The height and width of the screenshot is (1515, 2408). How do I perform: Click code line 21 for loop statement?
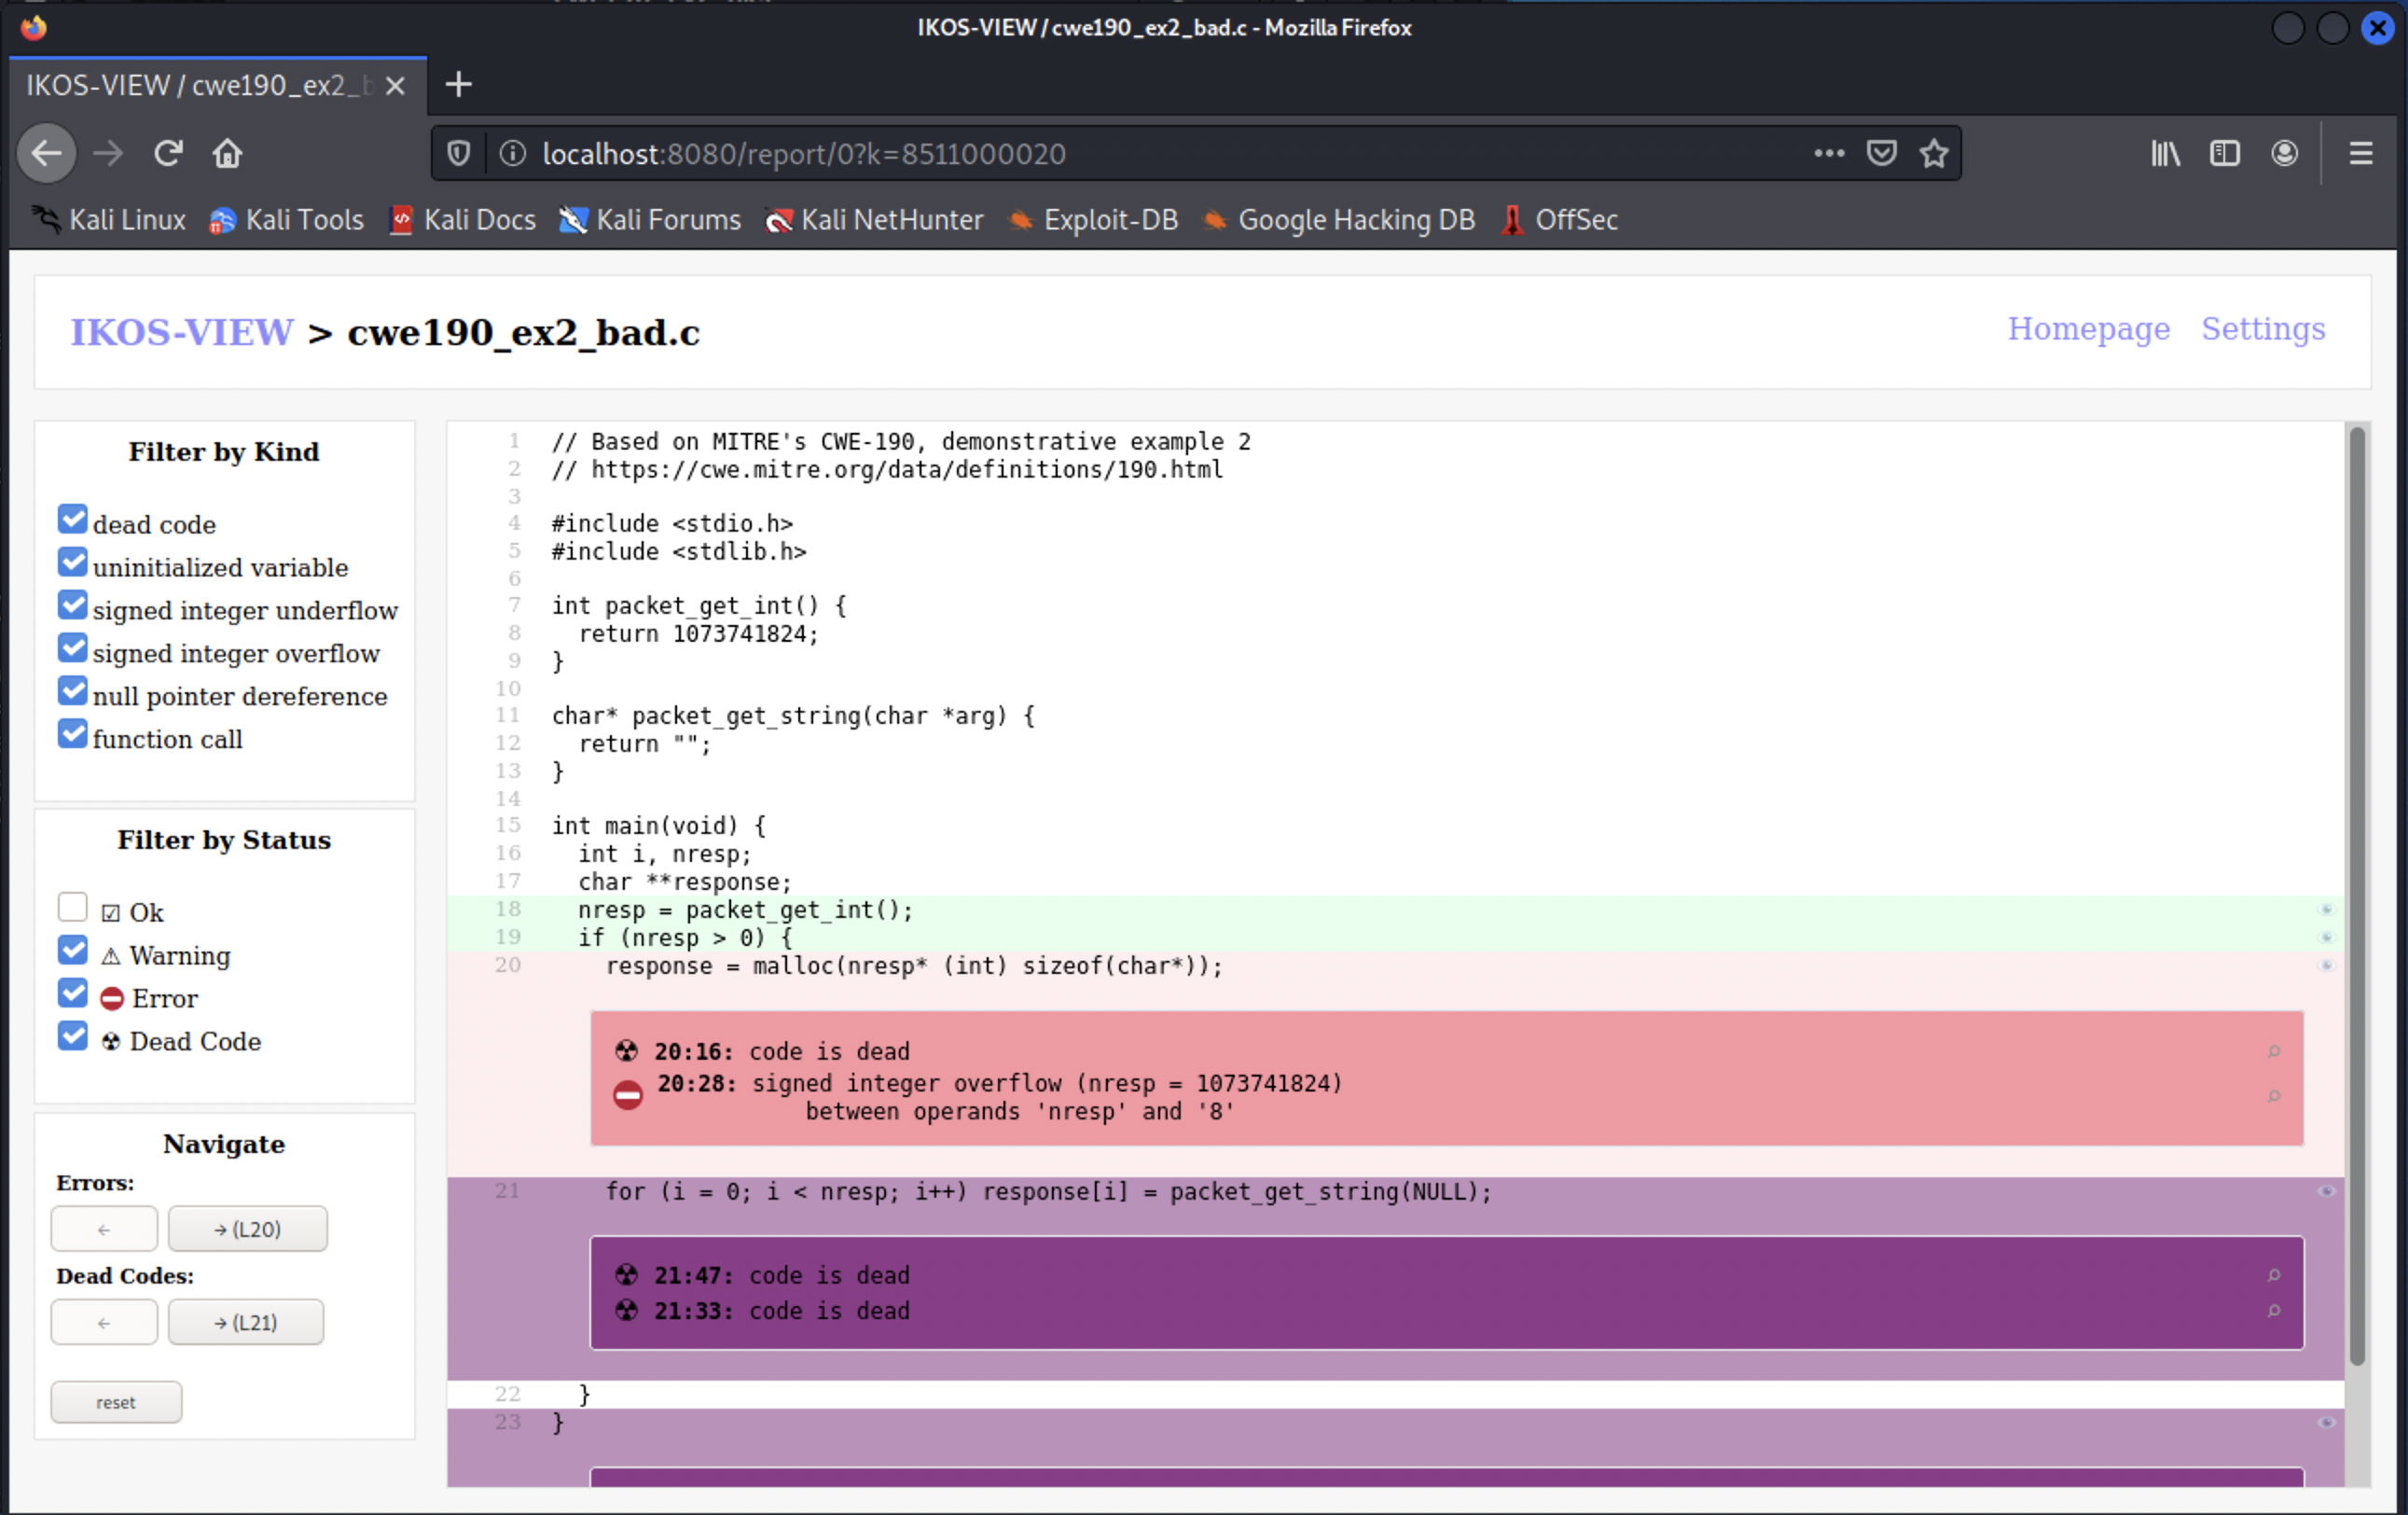point(1048,1191)
